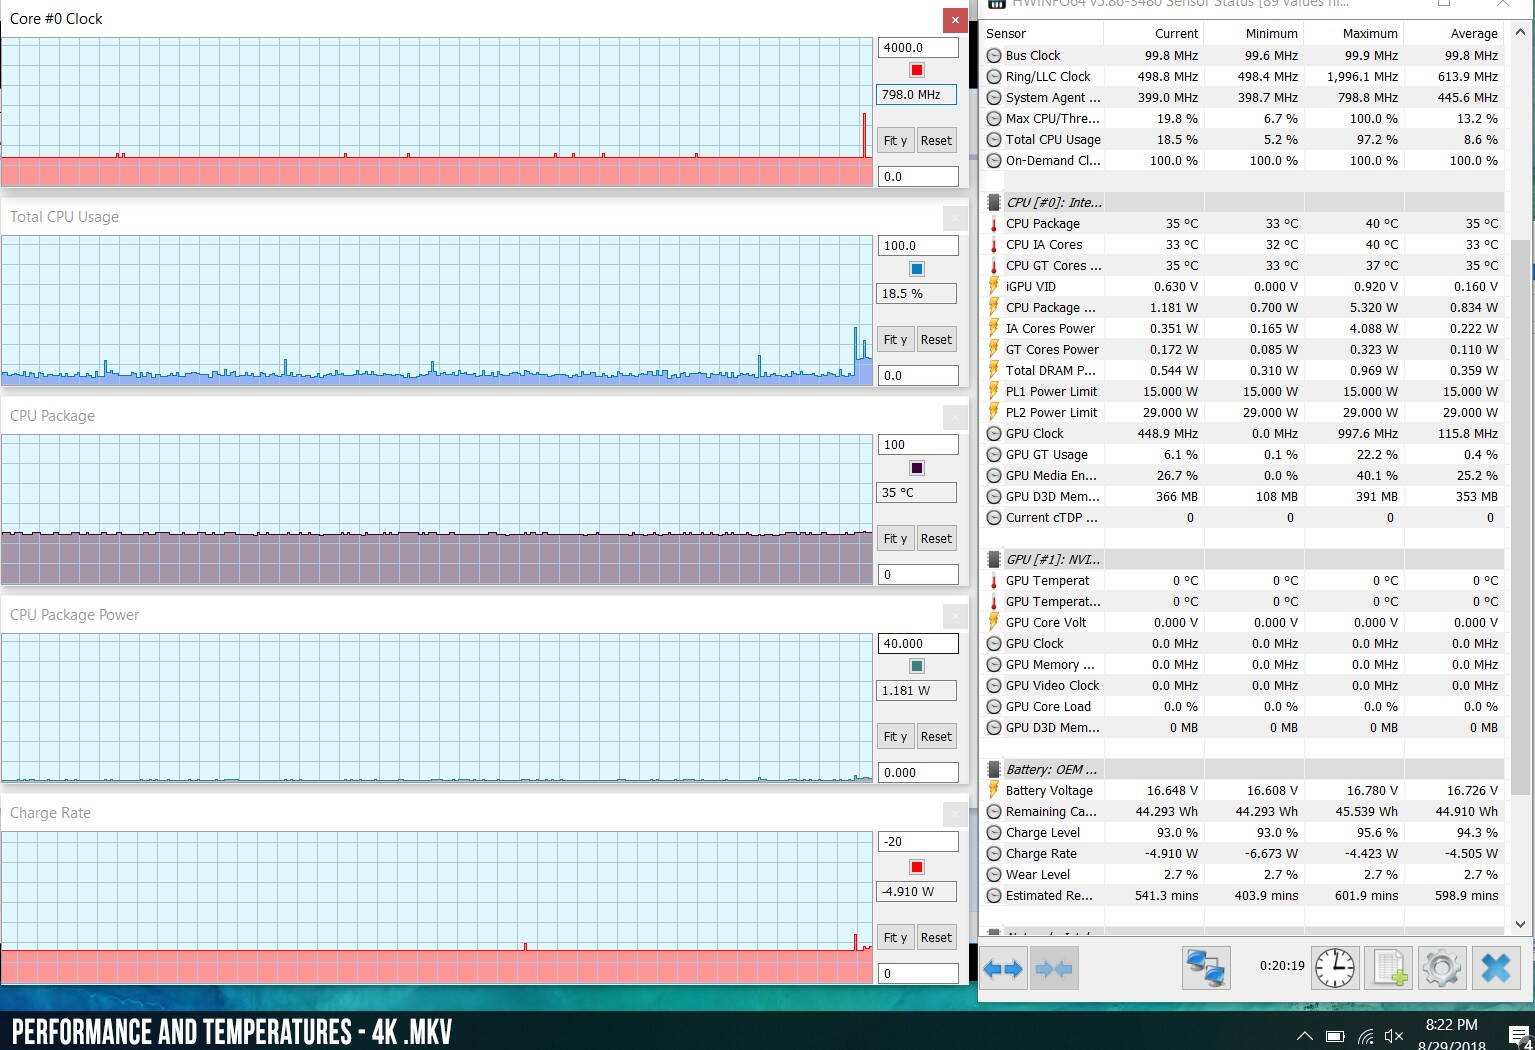This screenshot has height=1050, width=1535.
Task: Open the remote network monitoring computers icon
Action: point(1205,968)
